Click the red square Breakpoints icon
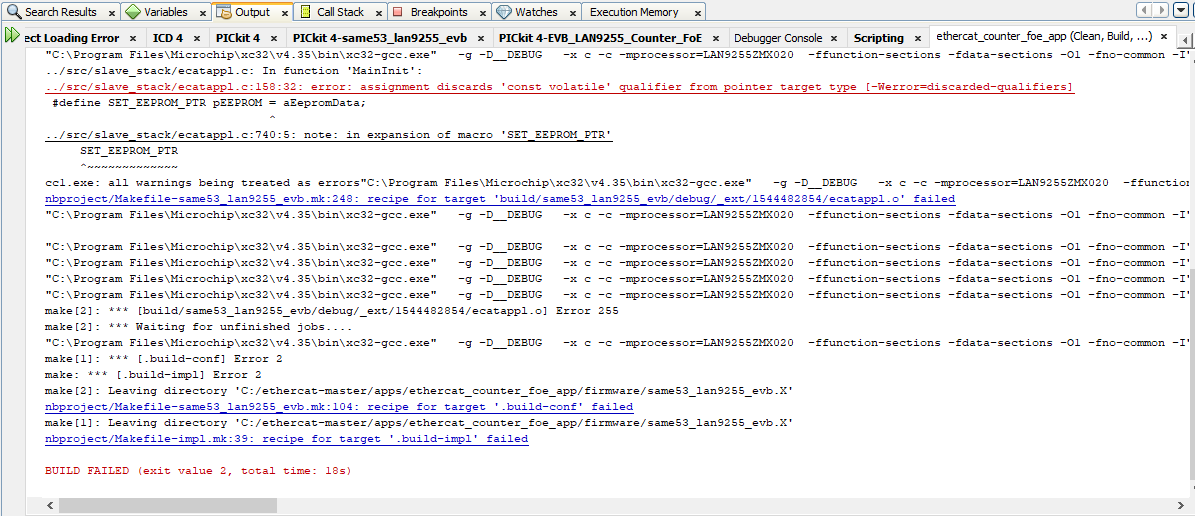Image resolution: width=1195 pixels, height=516 pixels. click(399, 12)
